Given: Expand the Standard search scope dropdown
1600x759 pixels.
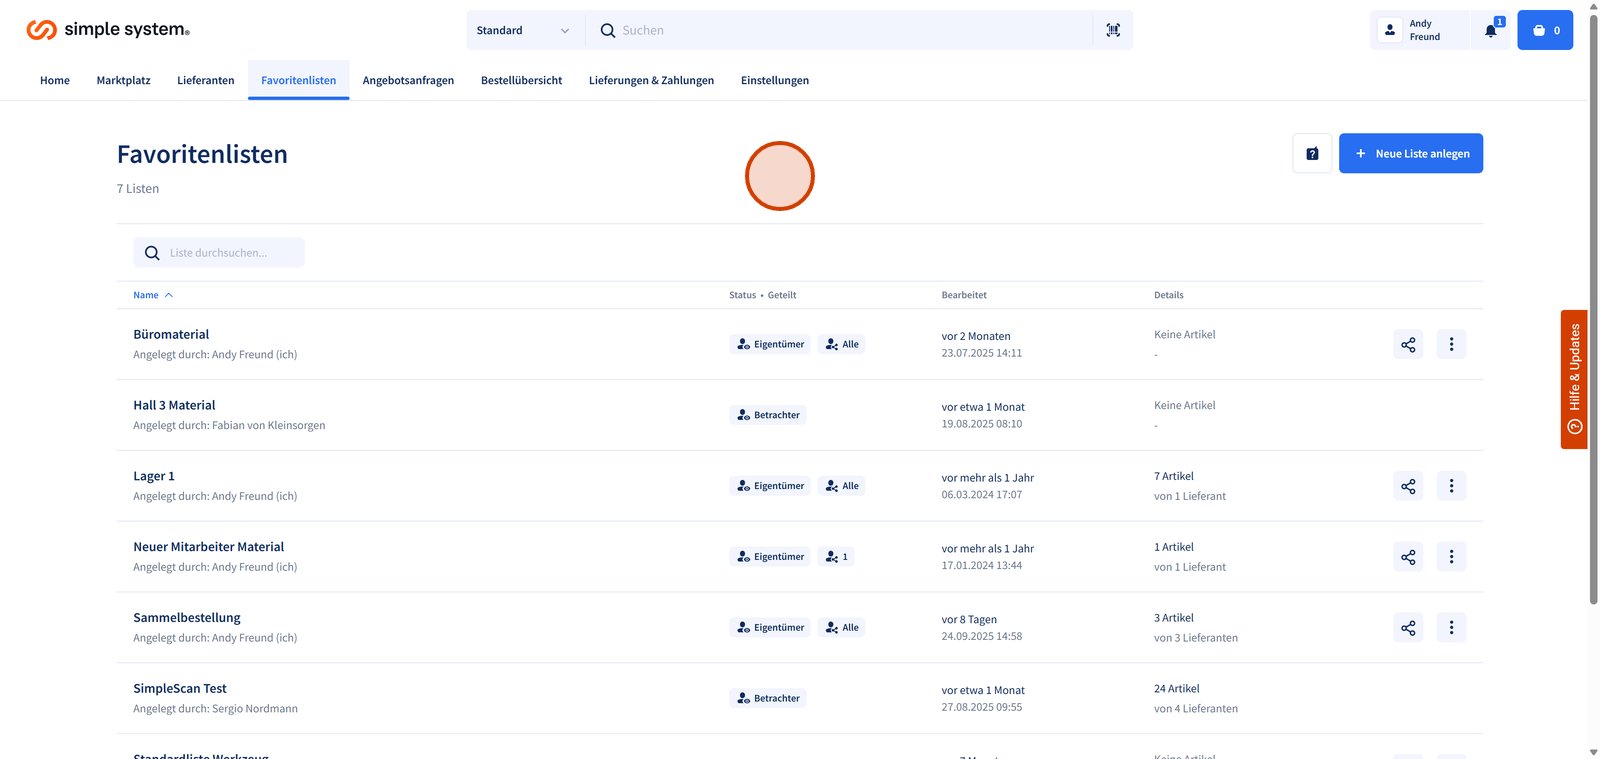Looking at the screenshot, I should tap(523, 30).
